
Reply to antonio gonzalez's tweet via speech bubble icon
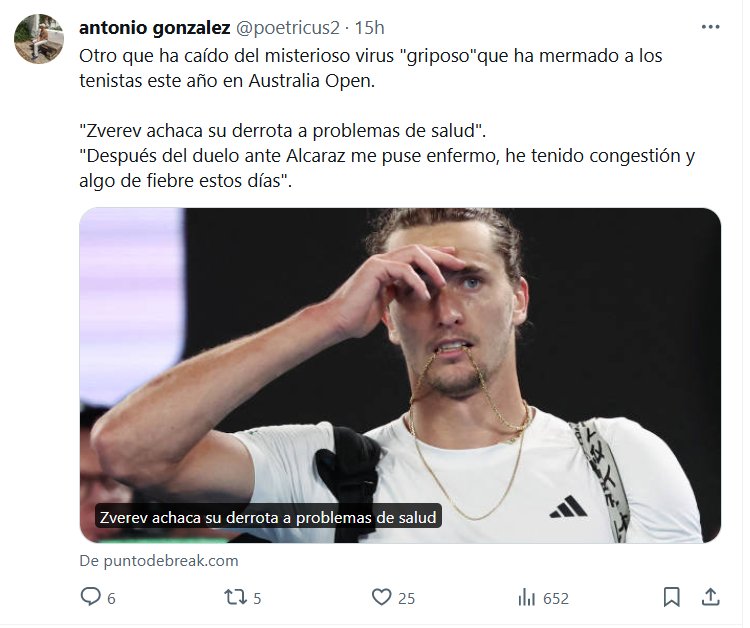click(x=91, y=597)
